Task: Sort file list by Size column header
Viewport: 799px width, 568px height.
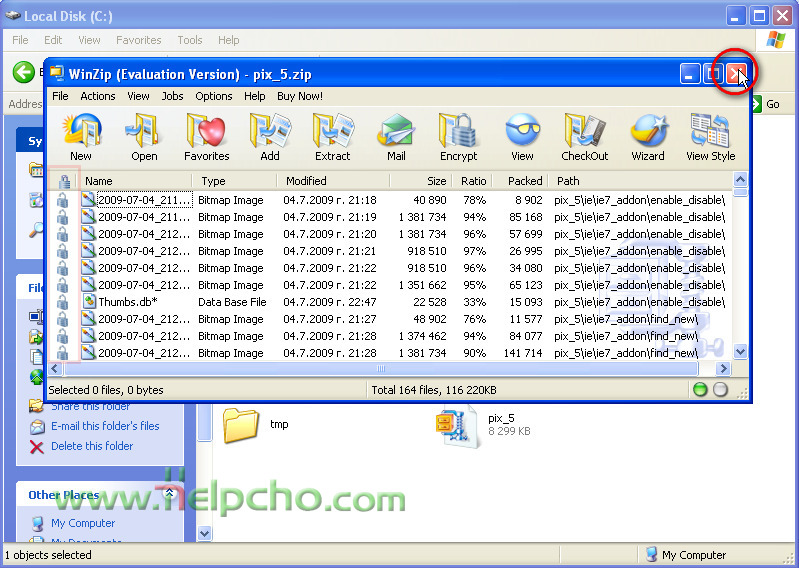Action: (x=420, y=181)
